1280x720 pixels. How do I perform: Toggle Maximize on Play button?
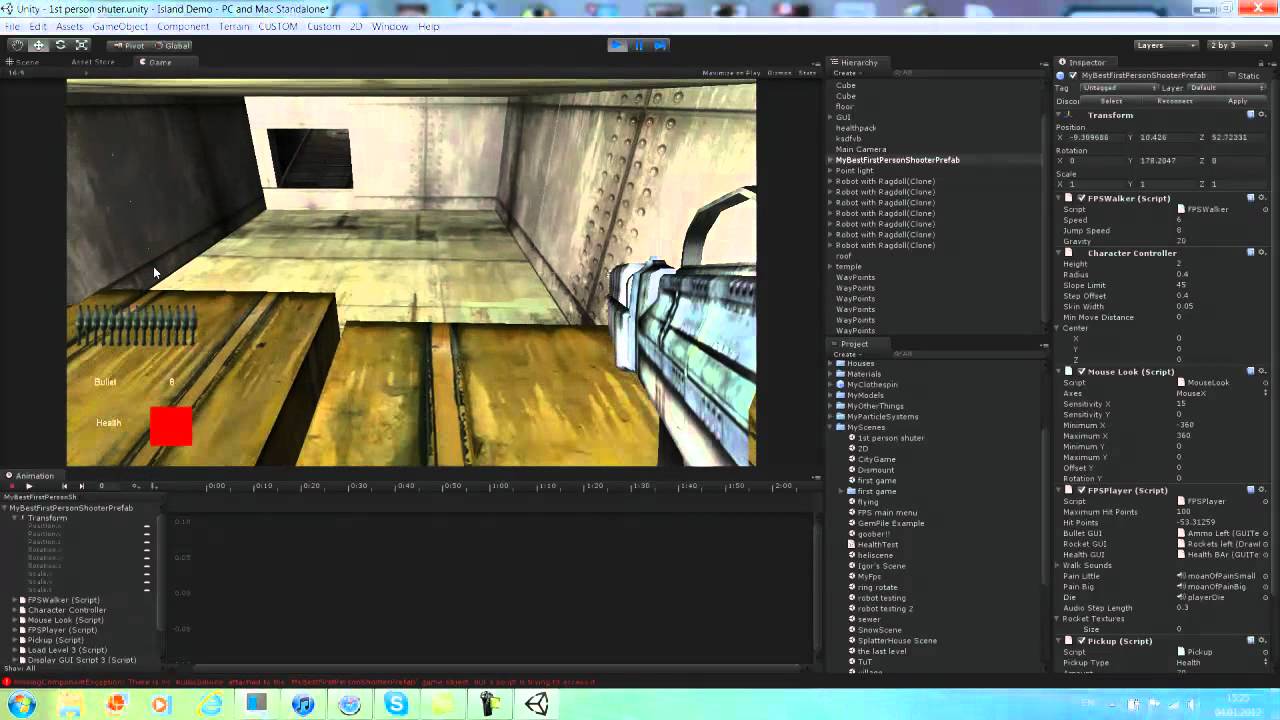tap(731, 73)
